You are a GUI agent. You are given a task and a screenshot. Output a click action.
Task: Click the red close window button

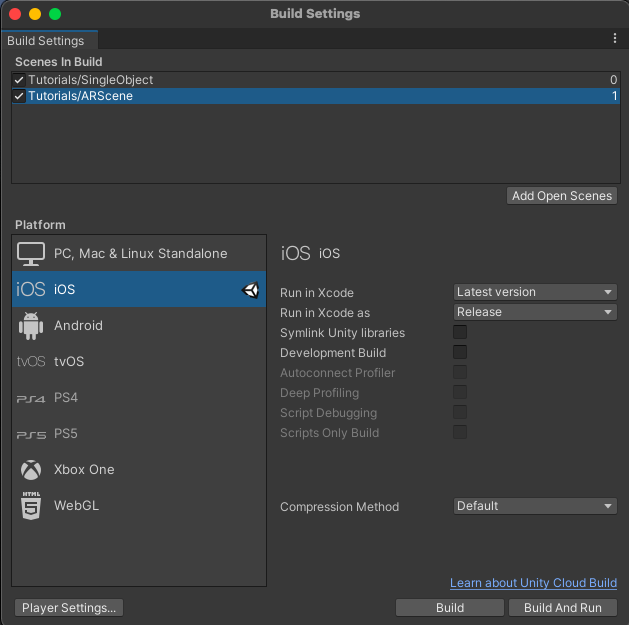click(15, 14)
